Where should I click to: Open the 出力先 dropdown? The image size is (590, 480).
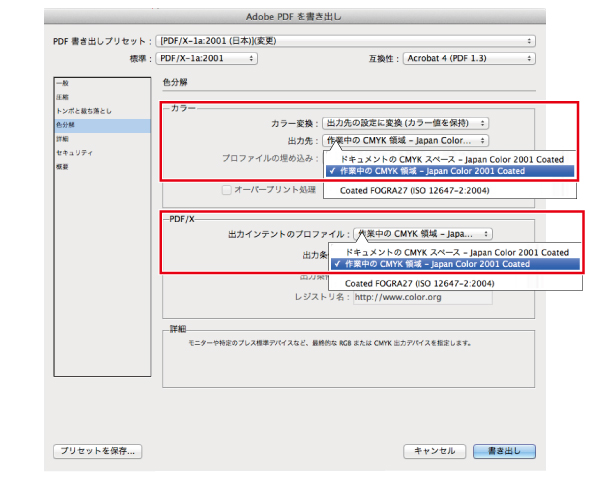(x=406, y=141)
